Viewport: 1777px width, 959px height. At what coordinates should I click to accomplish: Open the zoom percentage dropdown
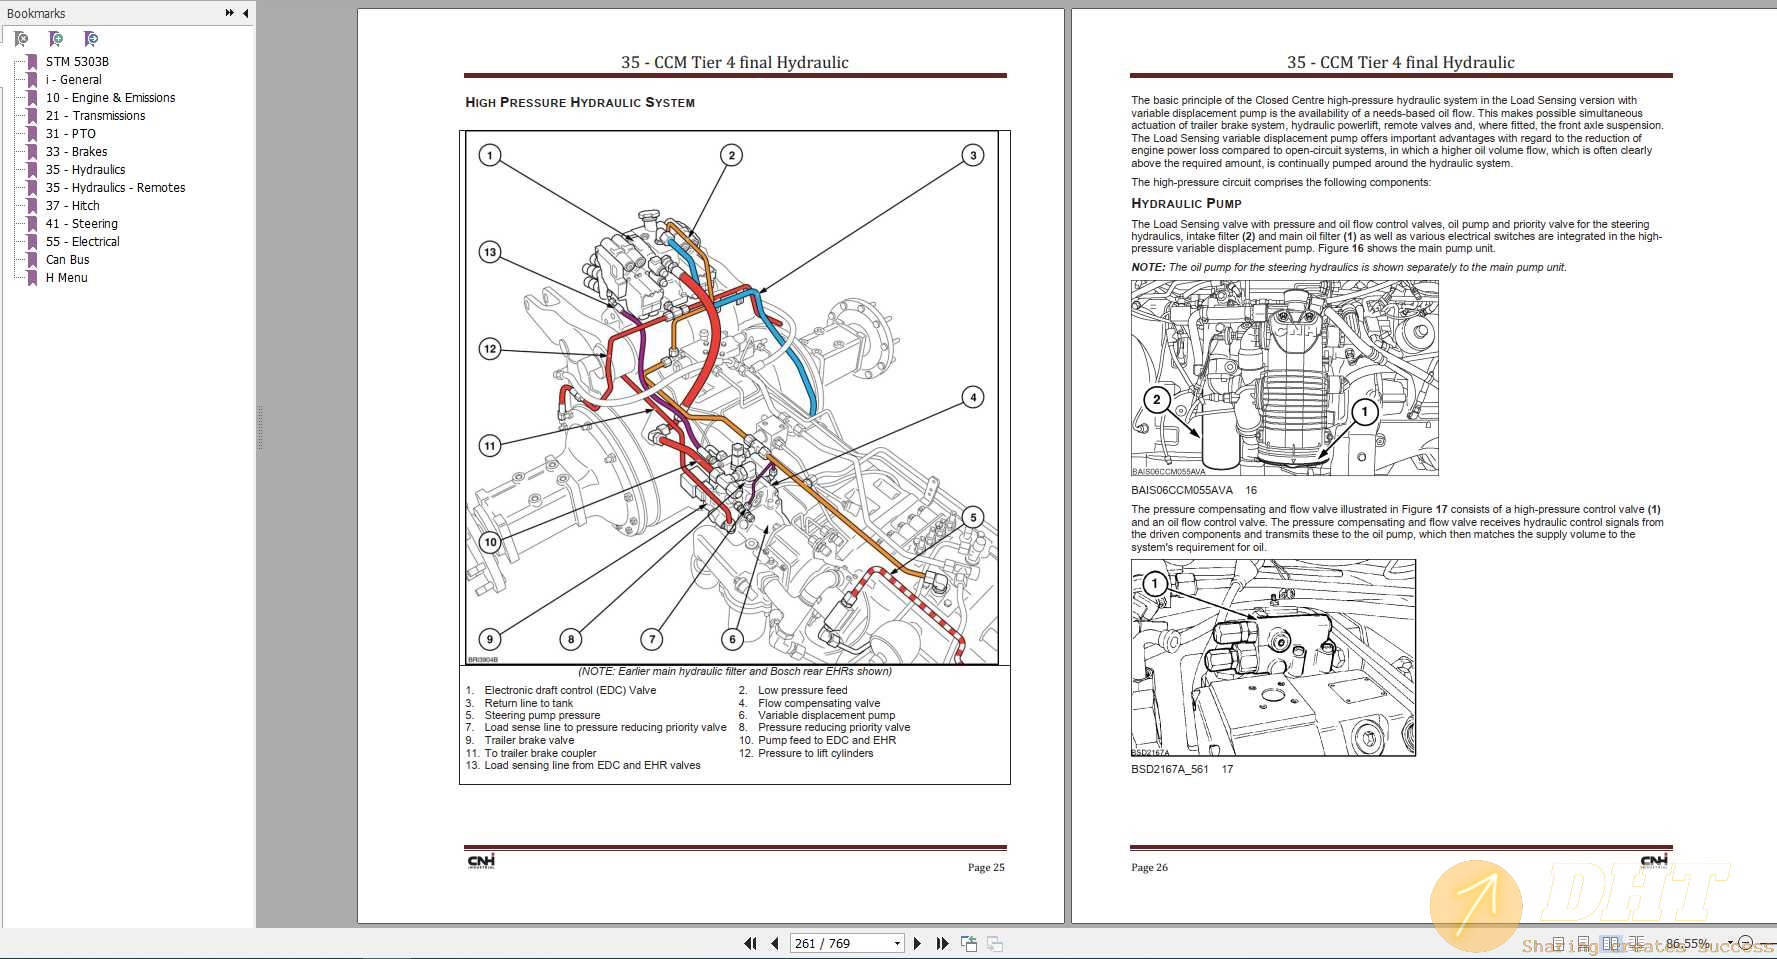(x=1731, y=942)
